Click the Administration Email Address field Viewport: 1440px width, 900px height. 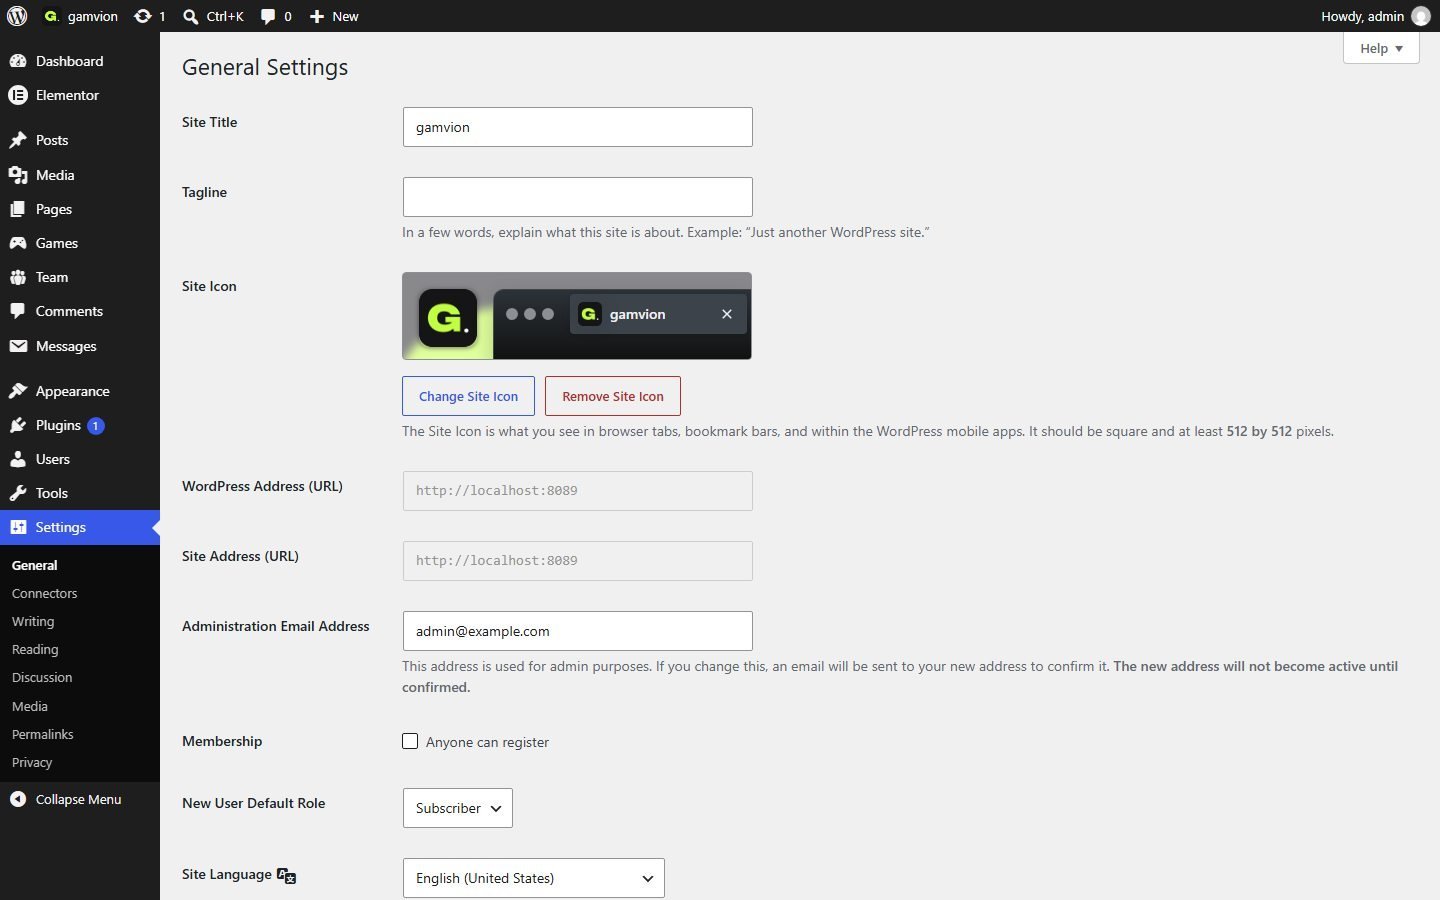click(578, 631)
